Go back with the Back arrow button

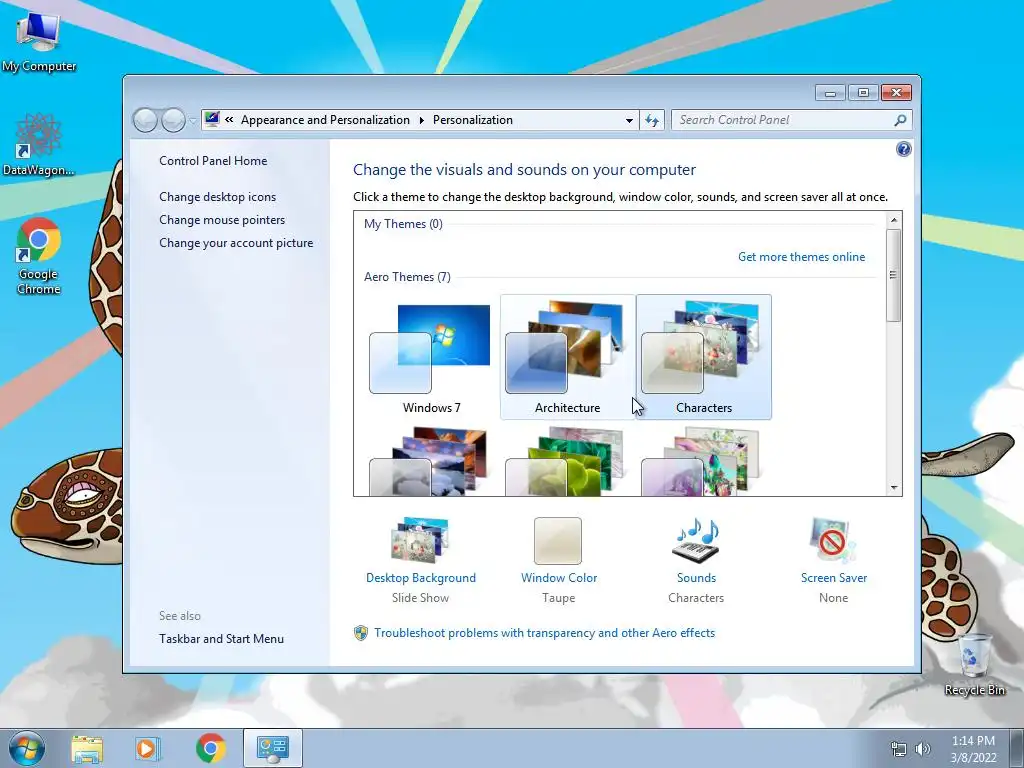tap(145, 120)
